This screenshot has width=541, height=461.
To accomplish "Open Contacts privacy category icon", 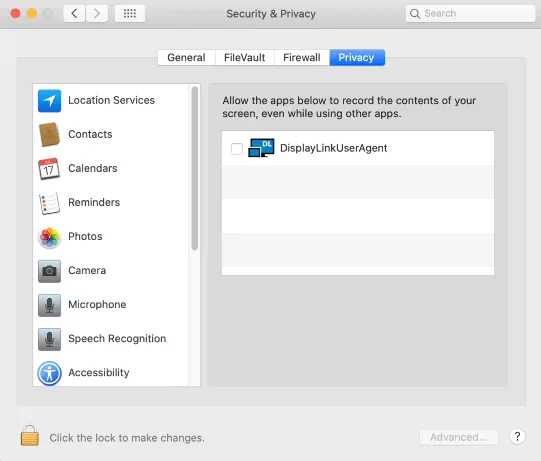I will coord(49,135).
